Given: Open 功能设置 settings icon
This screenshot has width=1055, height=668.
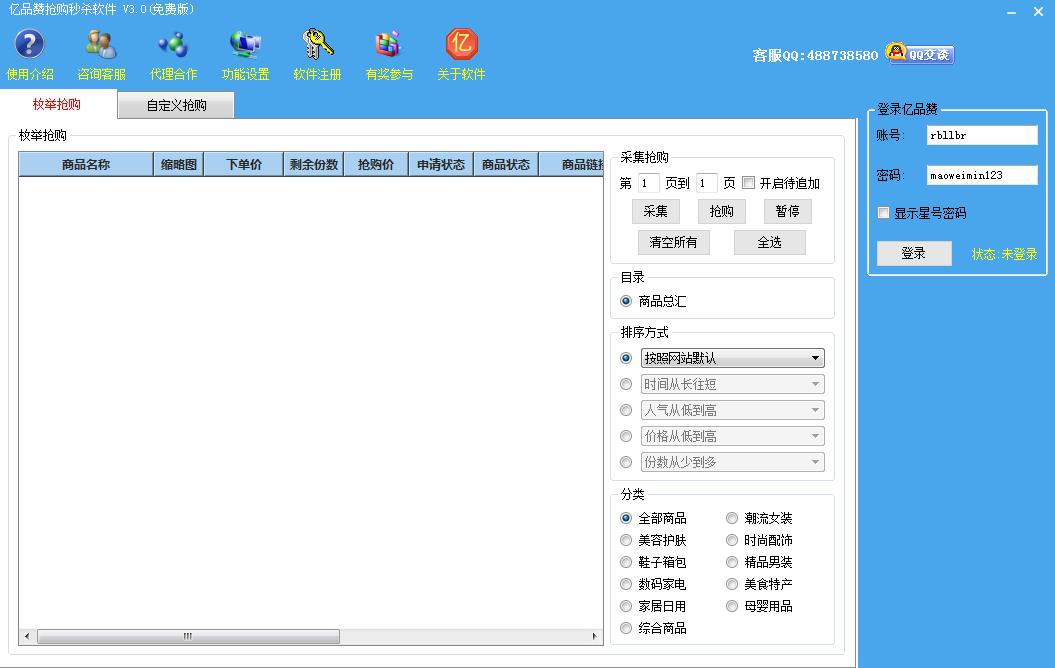Looking at the screenshot, I should [245, 45].
